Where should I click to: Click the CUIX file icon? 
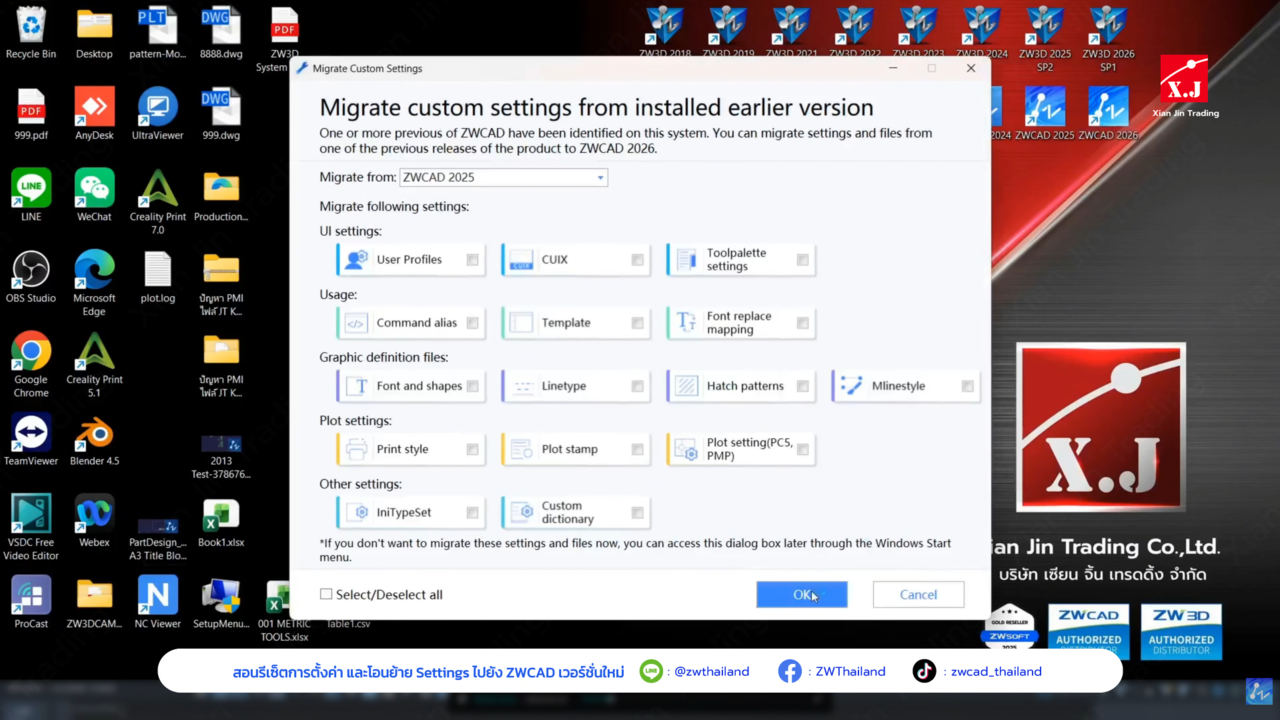point(521,260)
